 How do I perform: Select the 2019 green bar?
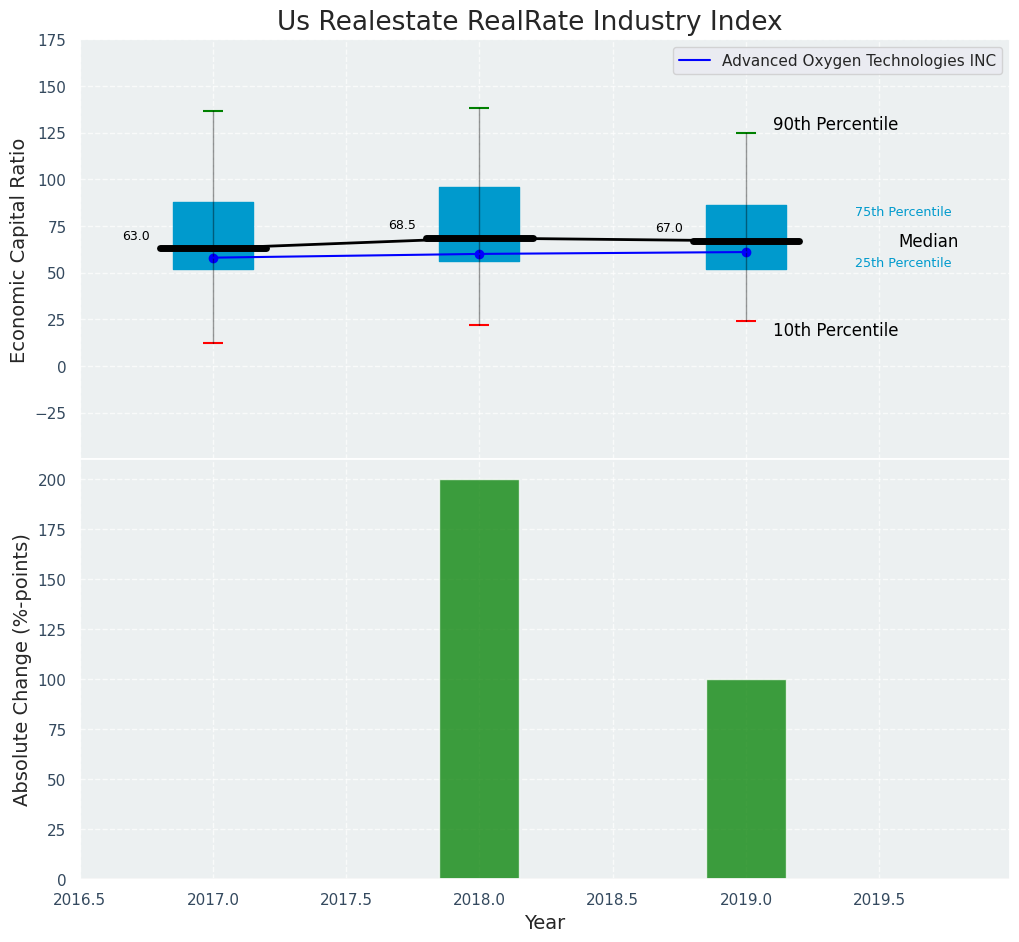pos(746,779)
